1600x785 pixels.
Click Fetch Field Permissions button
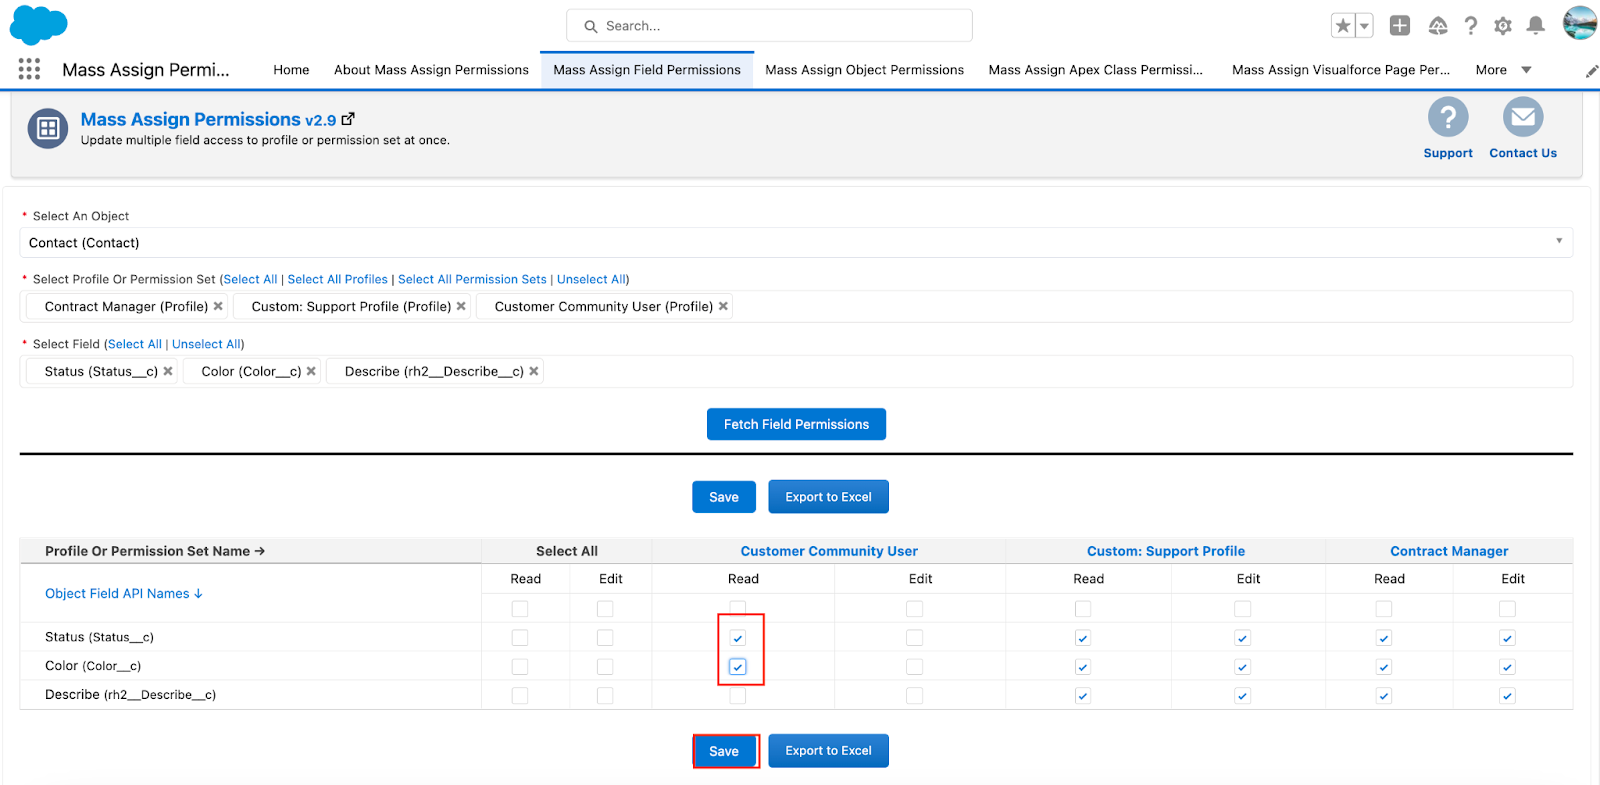(x=796, y=424)
